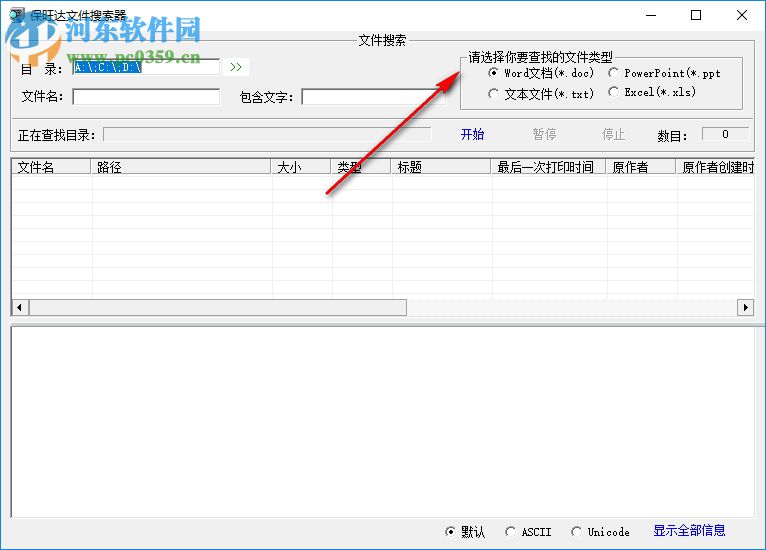The height and width of the screenshot is (550, 766).
Task: Minimize the 保旺达文件搜索器 window
Action: (651, 15)
